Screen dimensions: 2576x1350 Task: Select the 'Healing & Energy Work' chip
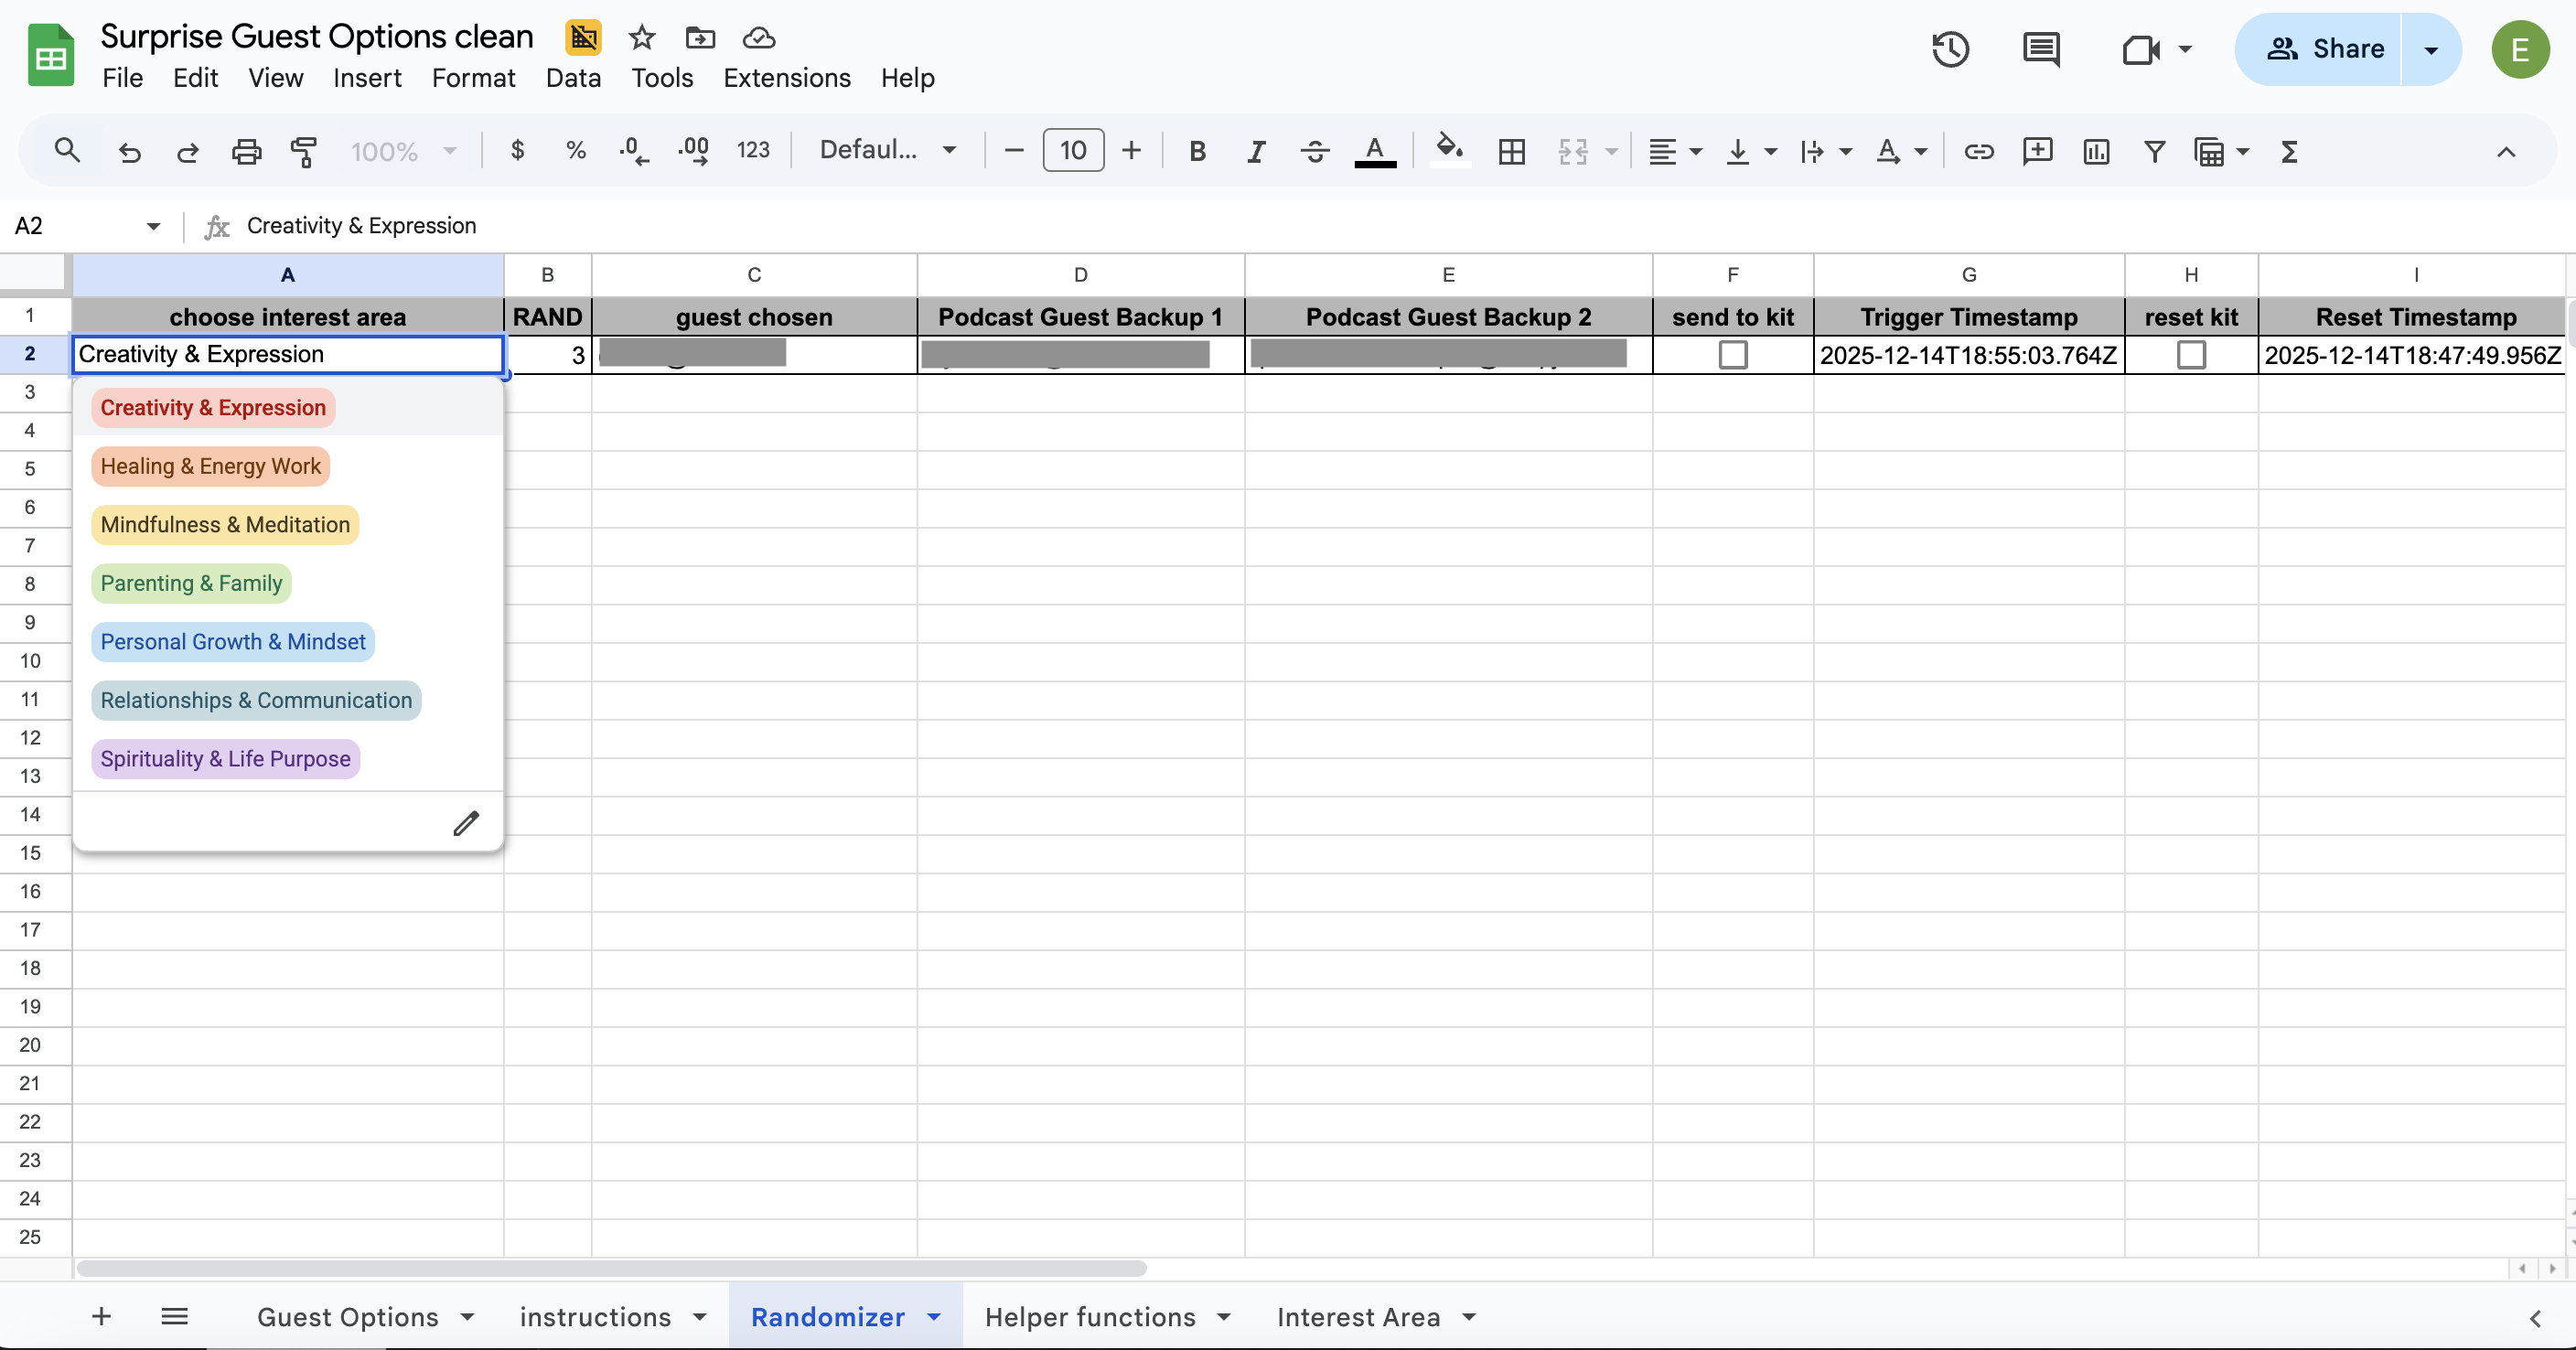[210, 466]
